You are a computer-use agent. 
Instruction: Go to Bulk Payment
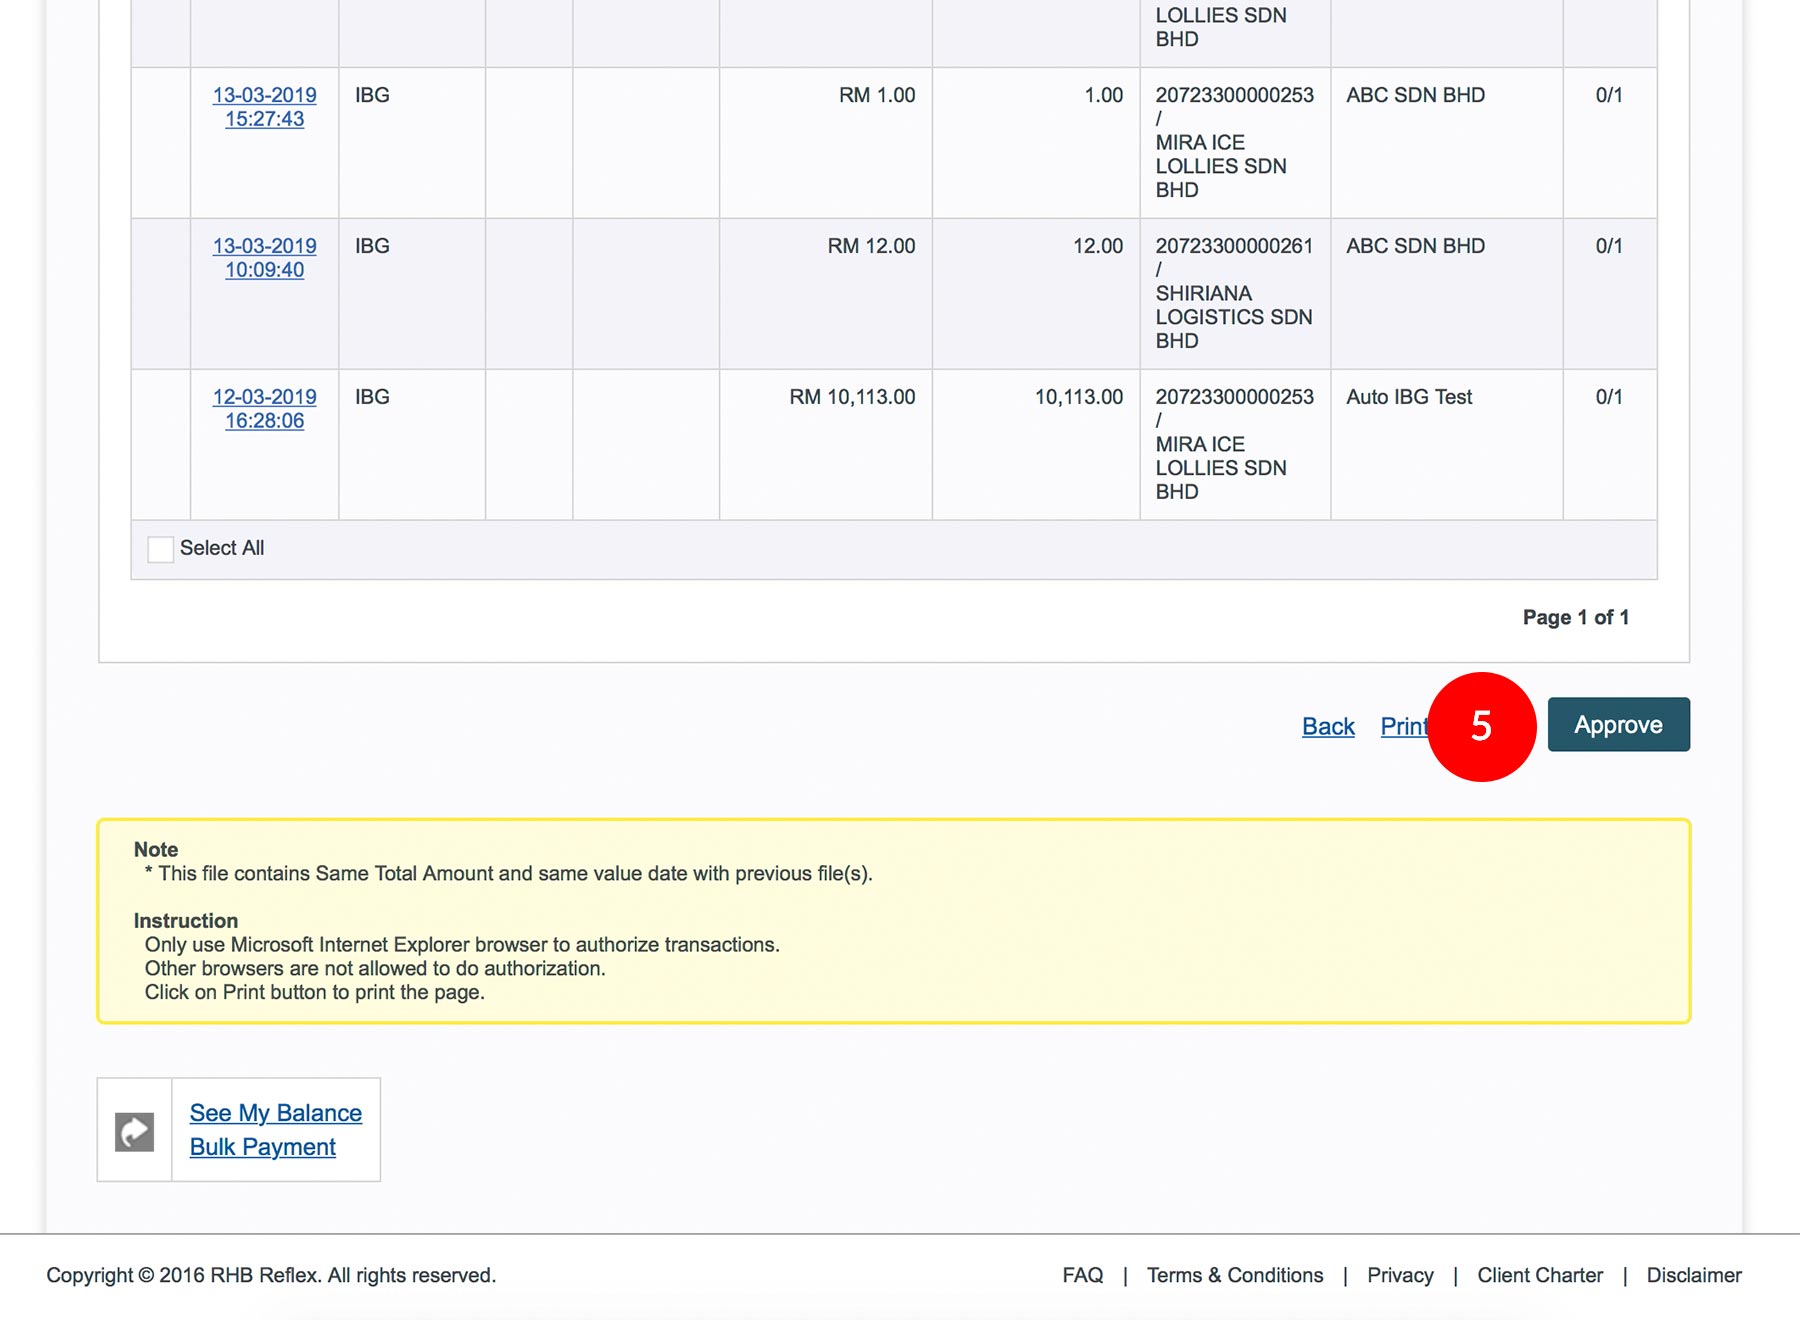pyautogui.click(x=262, y=1147)
